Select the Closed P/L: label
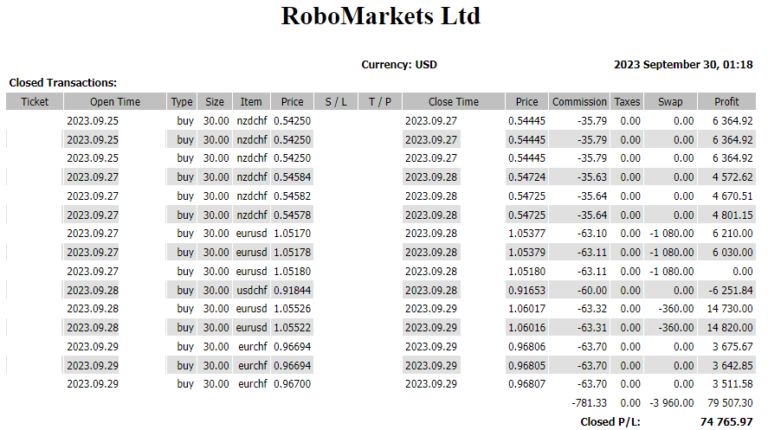 (x=610, y=422)
